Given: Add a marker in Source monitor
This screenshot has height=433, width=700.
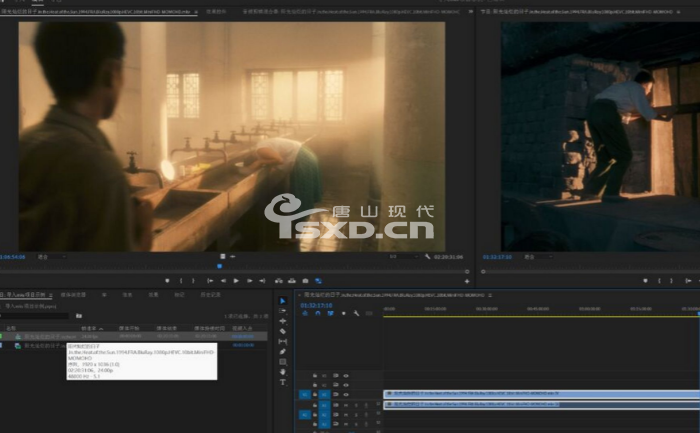Looking at the screenshot, I should tap(167, 281).
